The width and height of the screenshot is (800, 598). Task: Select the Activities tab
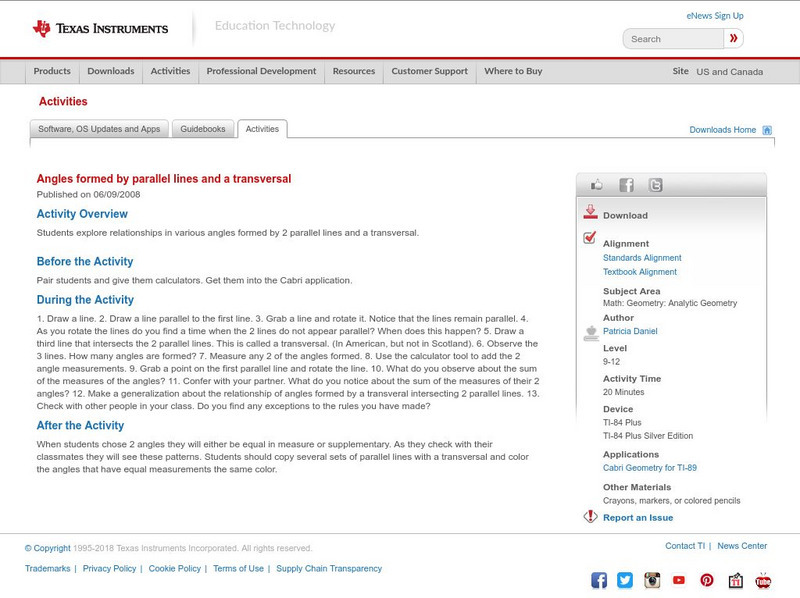pyautogui.click(x=262, y=129)
